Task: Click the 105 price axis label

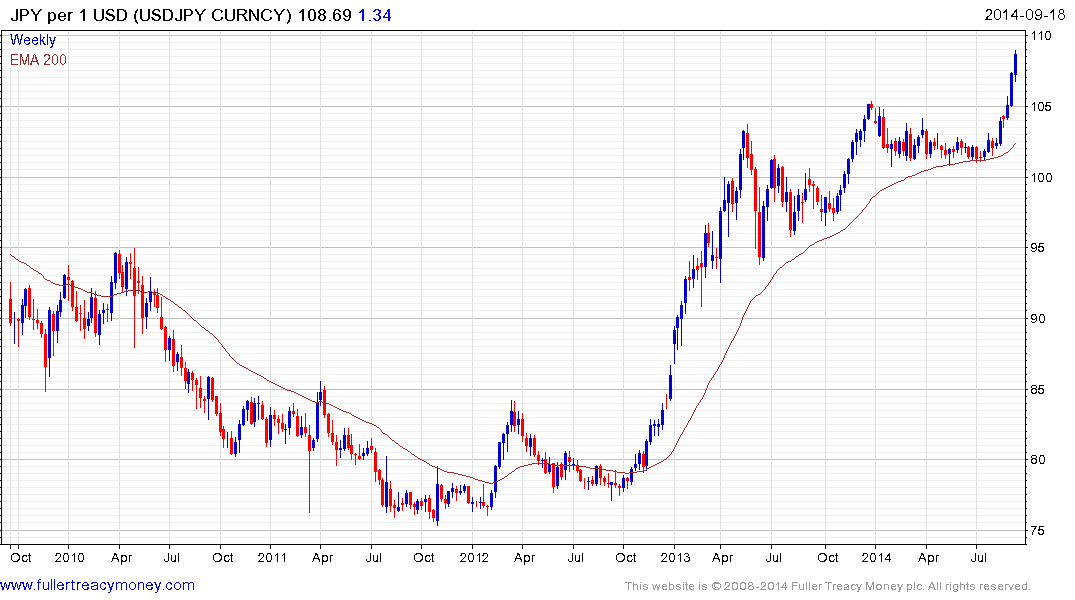Action: (1041, 106)
